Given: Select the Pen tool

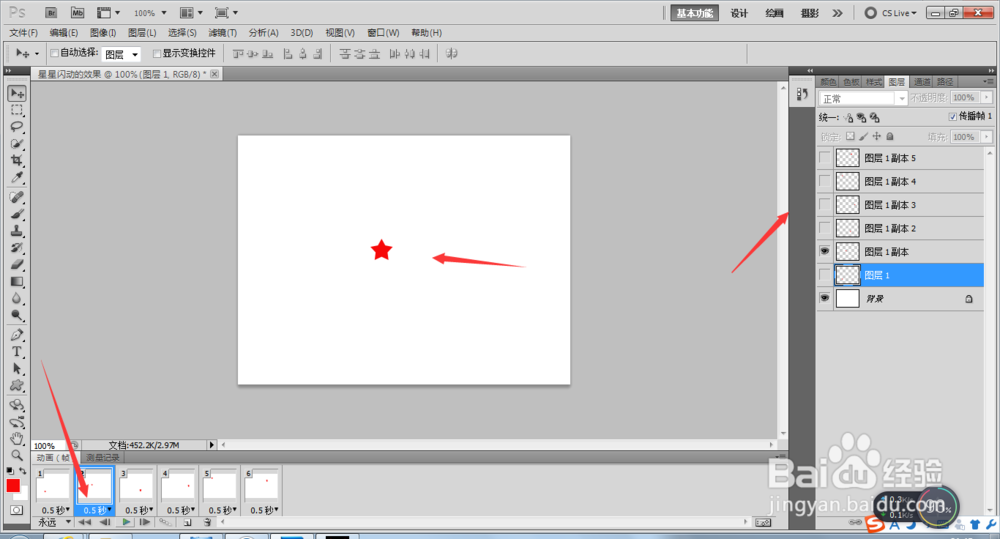Looking at the screenshot, I should tap(17, 335).
